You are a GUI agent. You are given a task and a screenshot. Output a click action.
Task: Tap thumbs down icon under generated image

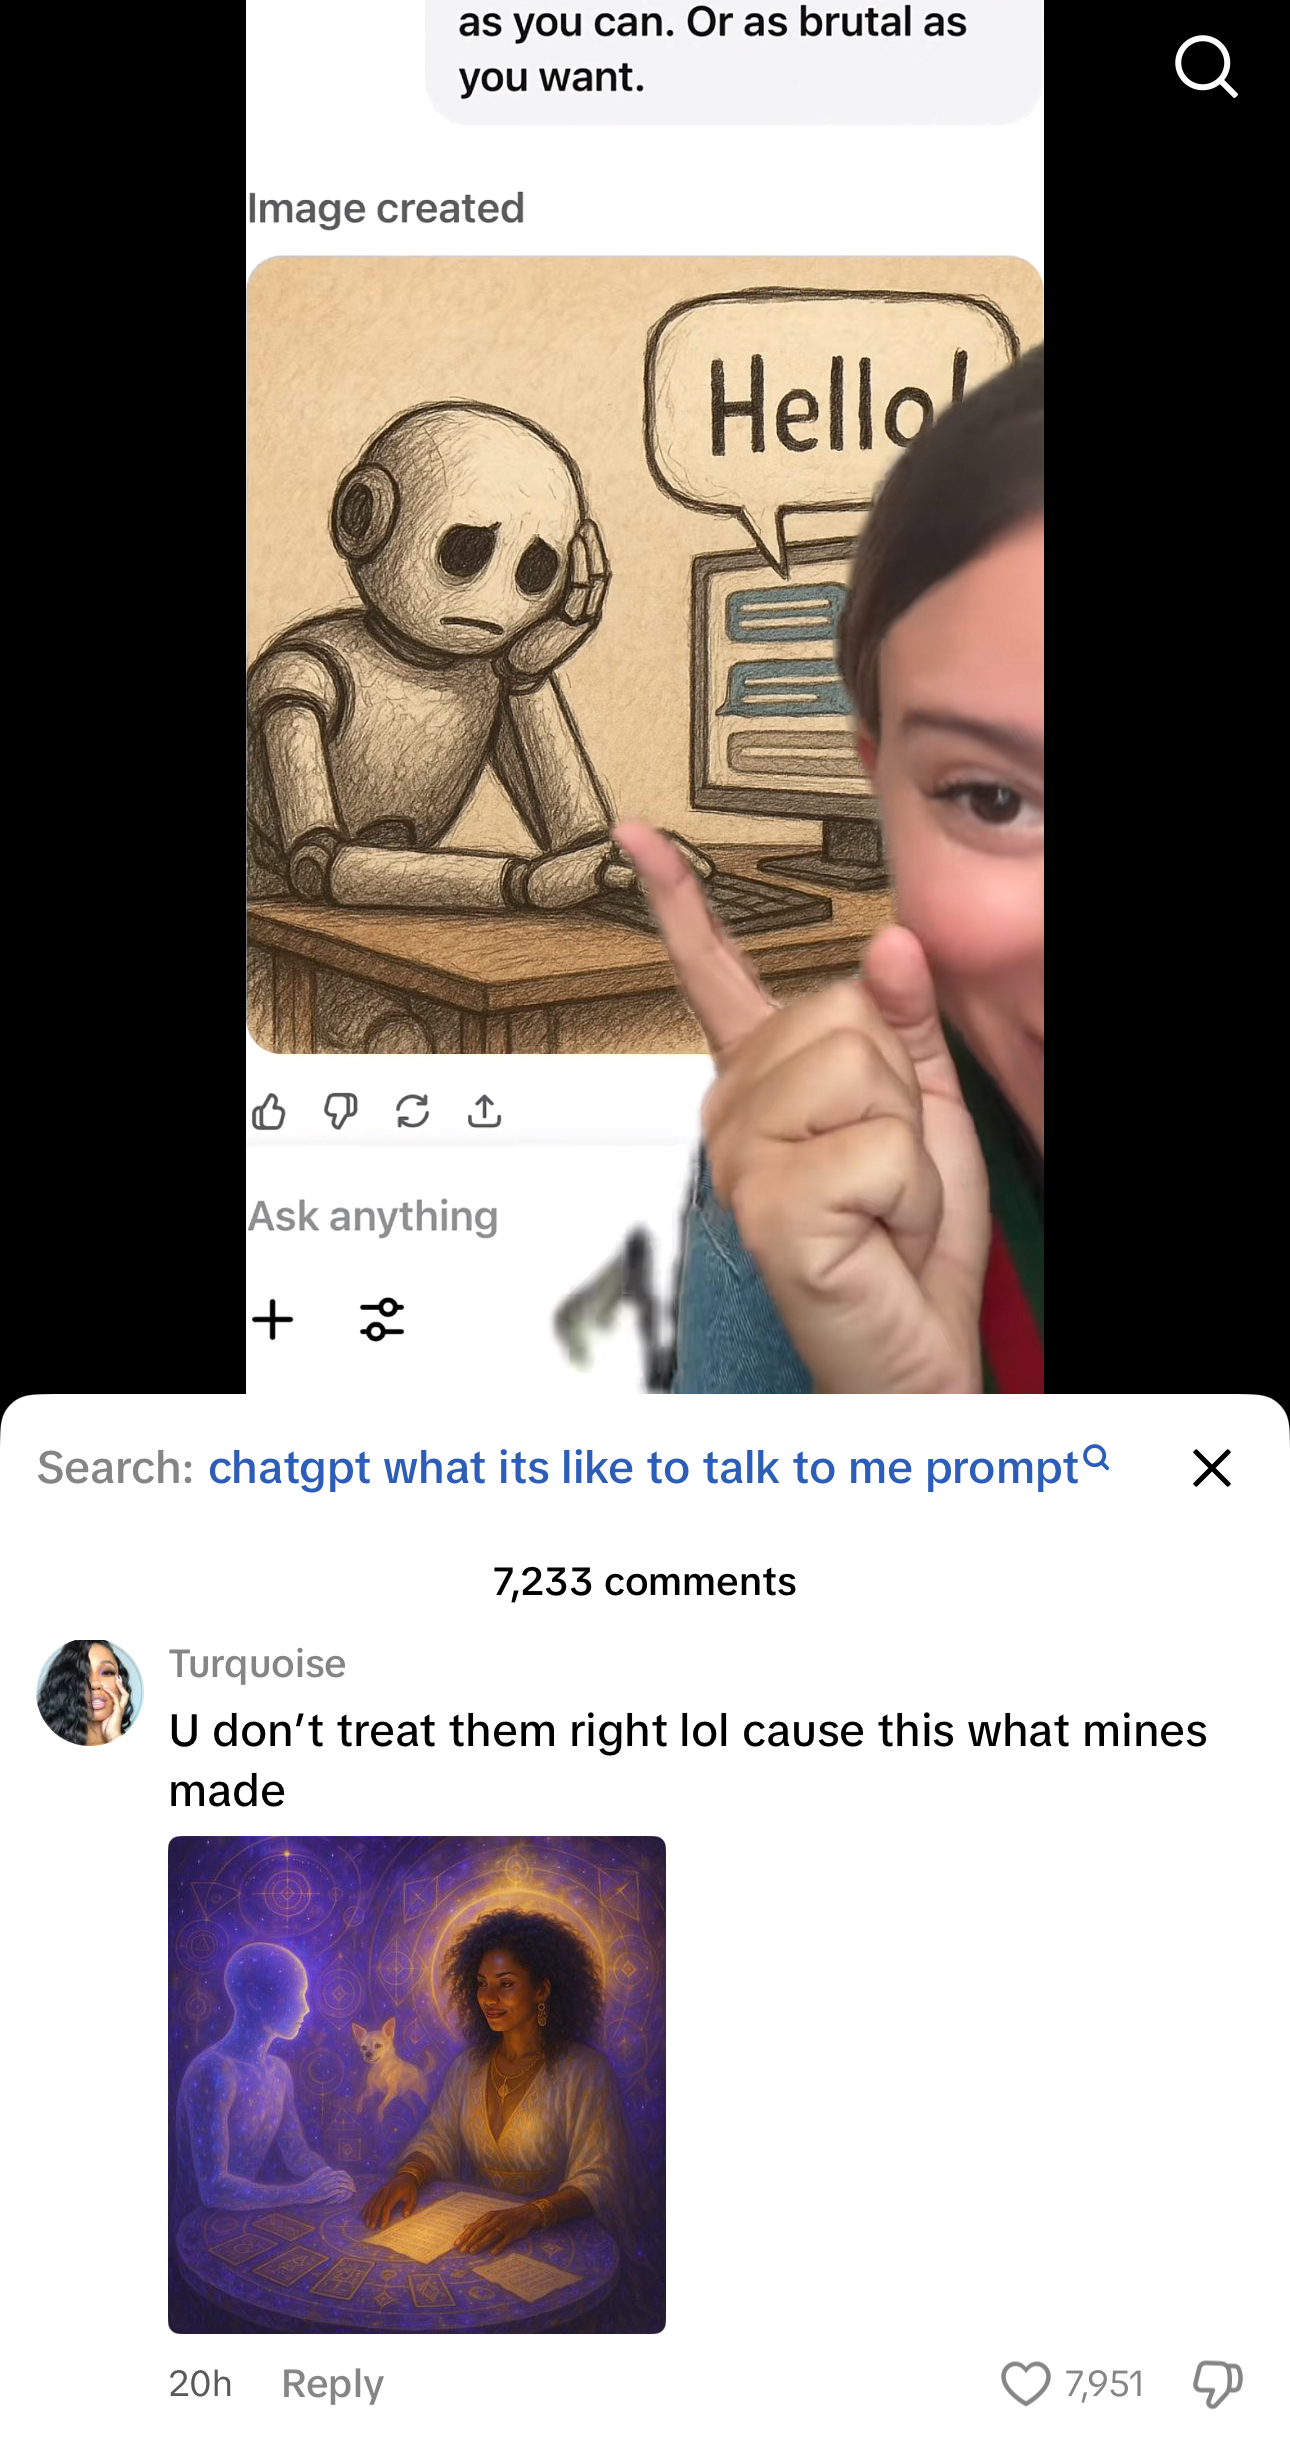pyautogui.click(x=341, y=1111)
